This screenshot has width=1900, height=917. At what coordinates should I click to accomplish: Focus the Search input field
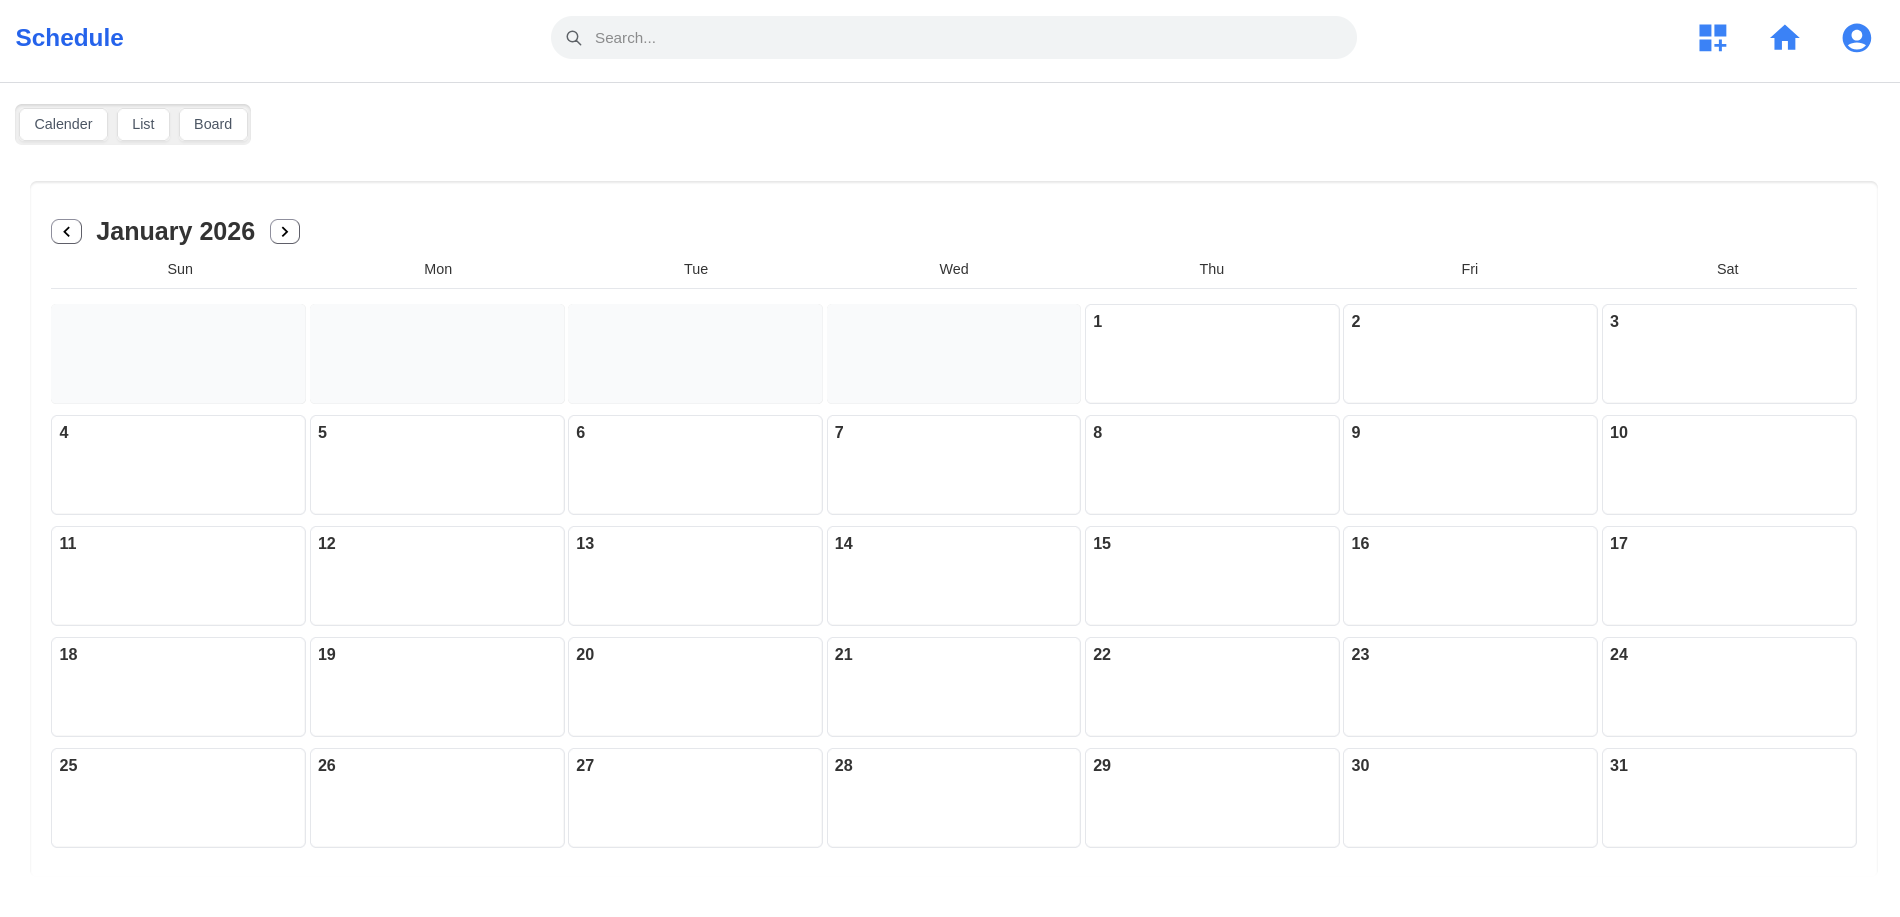coord(960,38)
